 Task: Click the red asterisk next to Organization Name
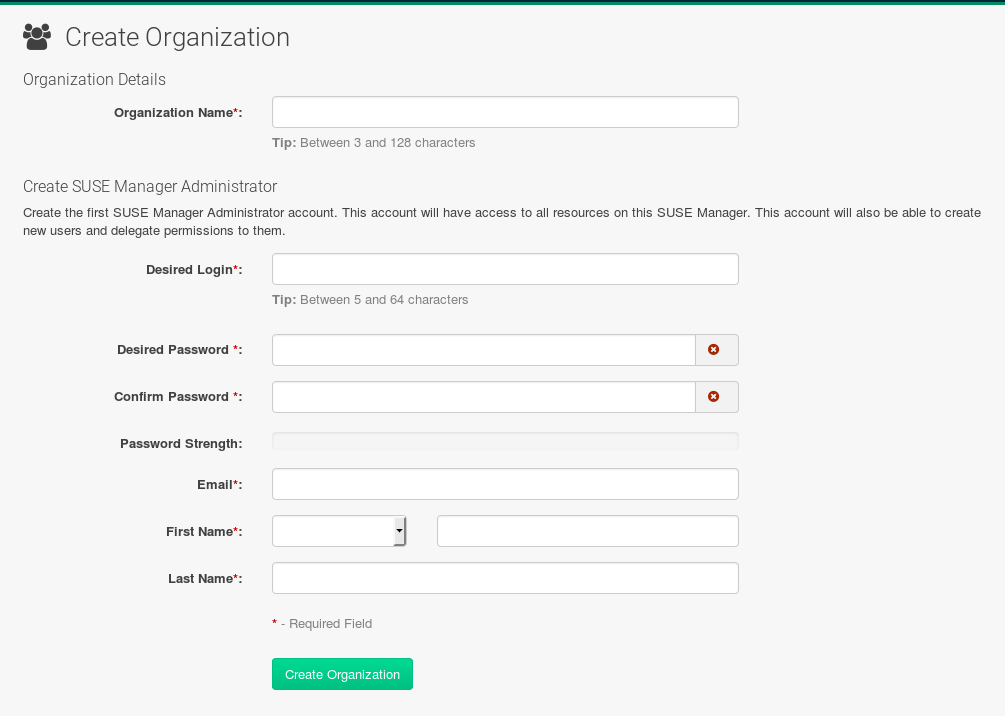pyautogui.click(x=236, y=112)
